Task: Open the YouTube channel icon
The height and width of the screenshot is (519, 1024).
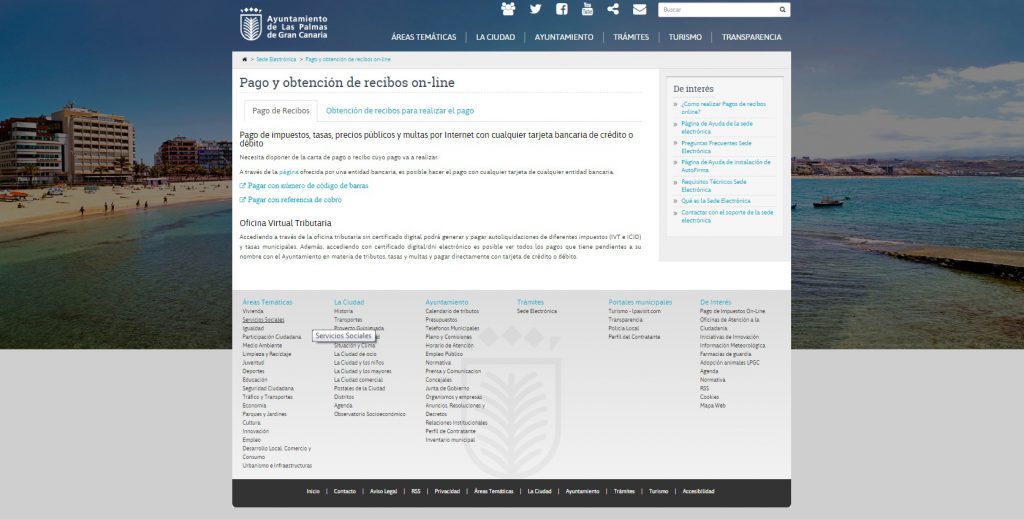Action: coord(587,9)
